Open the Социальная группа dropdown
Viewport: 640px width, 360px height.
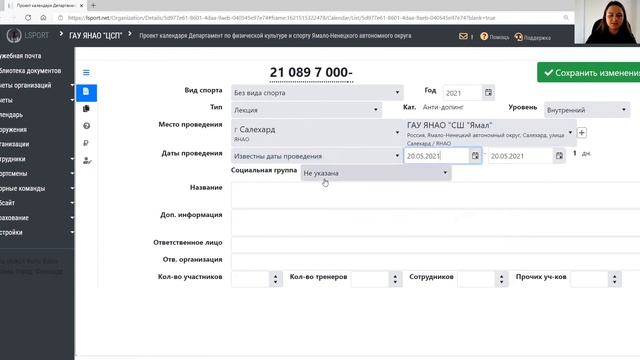tap(376, 173)
